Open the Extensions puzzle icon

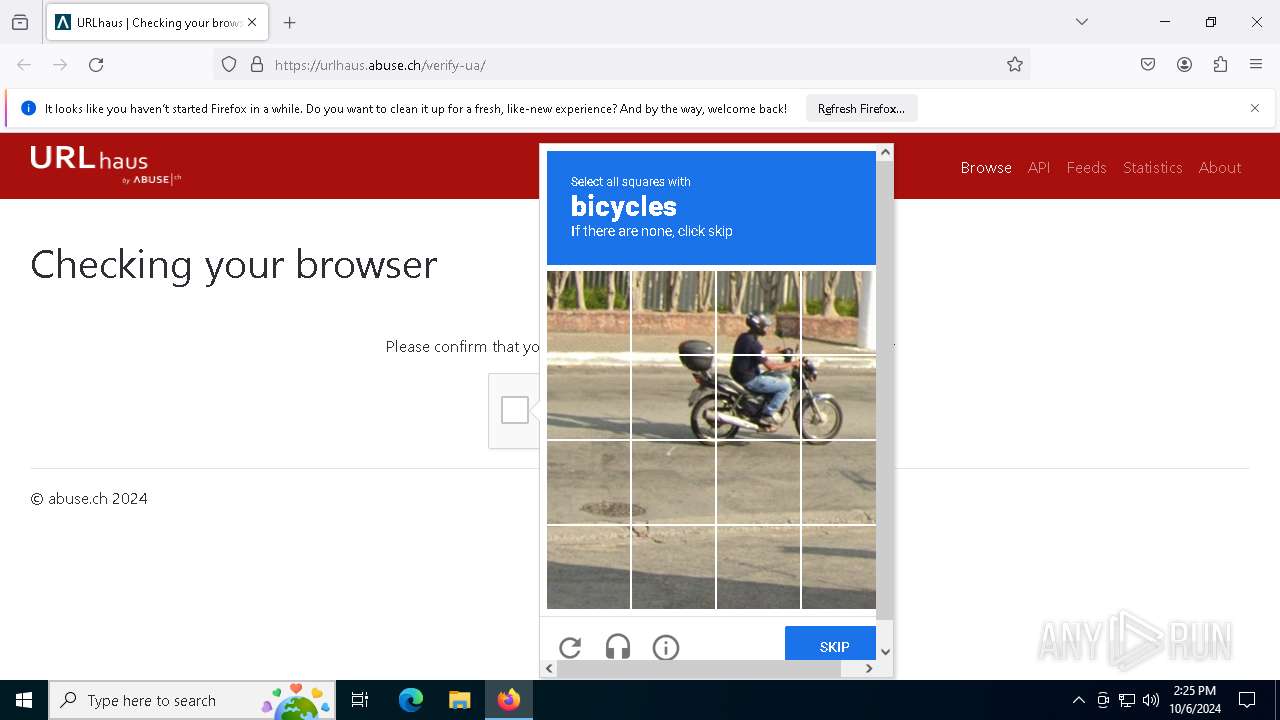[1220, 65]
